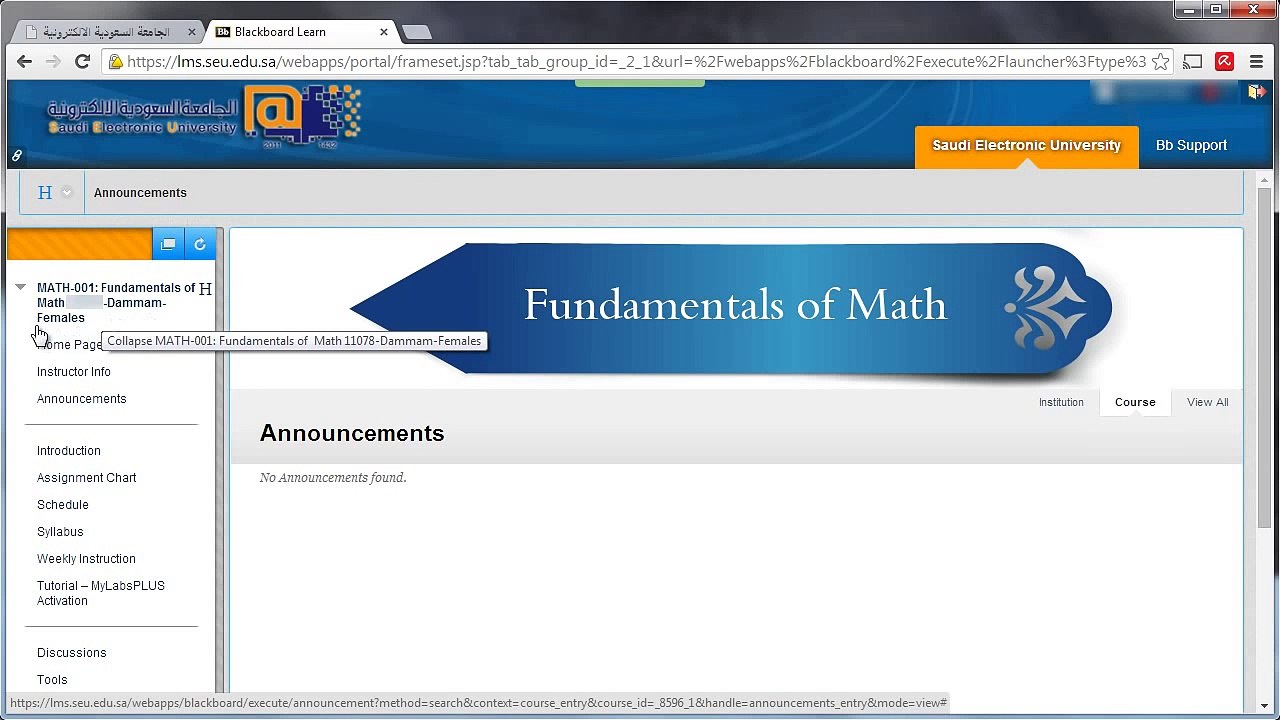Go back using the browser back arrow
The image size is (1280, 720).
24,61
